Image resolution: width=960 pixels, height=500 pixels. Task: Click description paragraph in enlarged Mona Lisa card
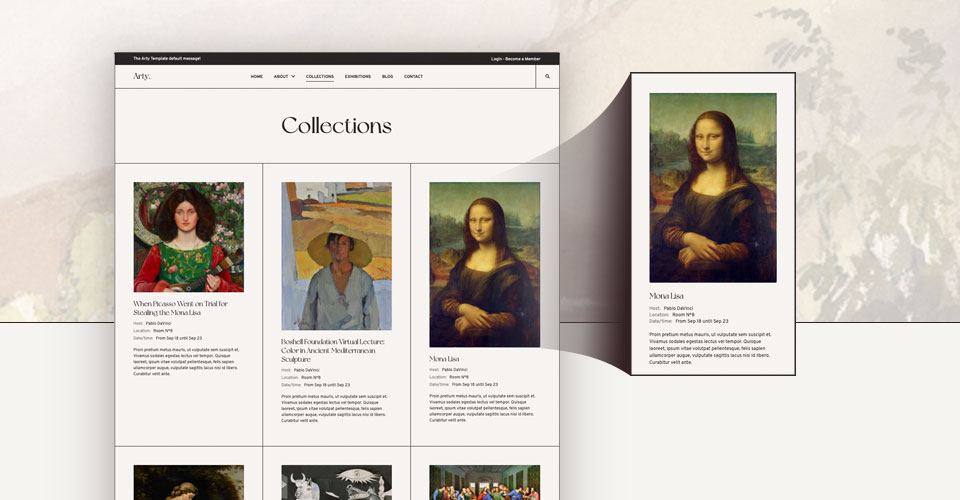(710, 348)
